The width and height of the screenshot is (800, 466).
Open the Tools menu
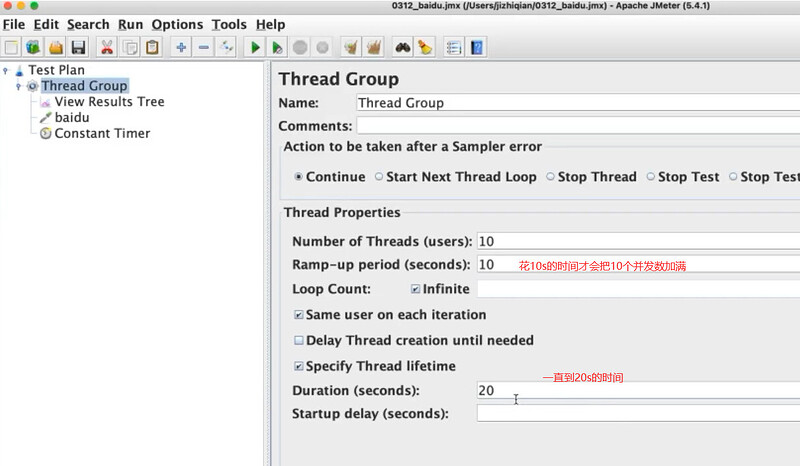[229, 24]
